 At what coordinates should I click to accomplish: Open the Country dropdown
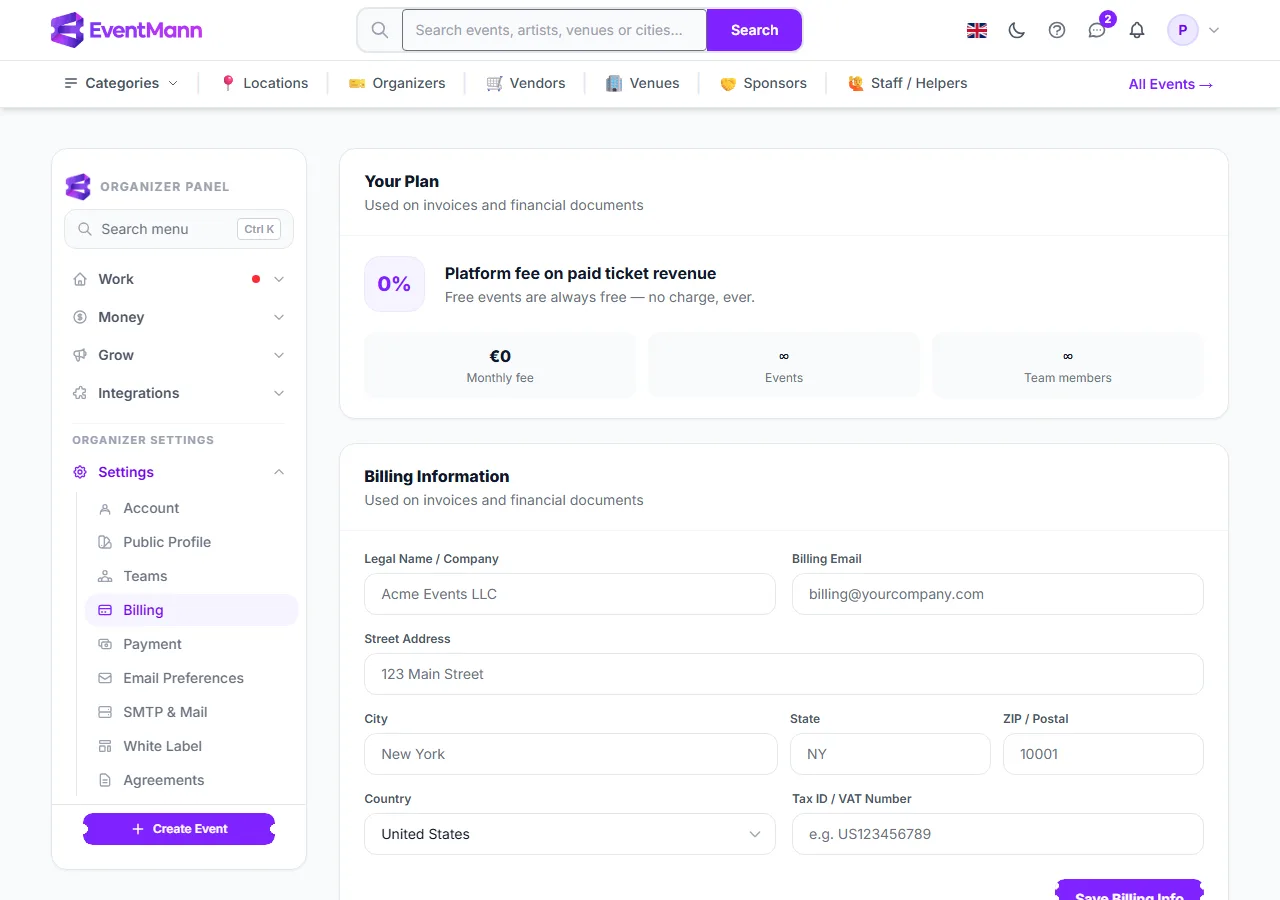click(x=570, y=834)
